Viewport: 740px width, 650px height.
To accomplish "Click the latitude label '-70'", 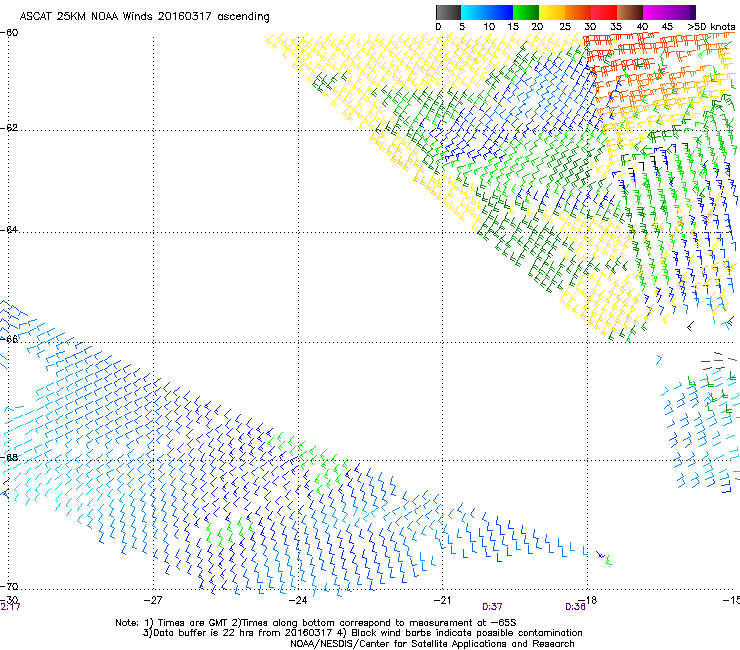I will (9, 586).
